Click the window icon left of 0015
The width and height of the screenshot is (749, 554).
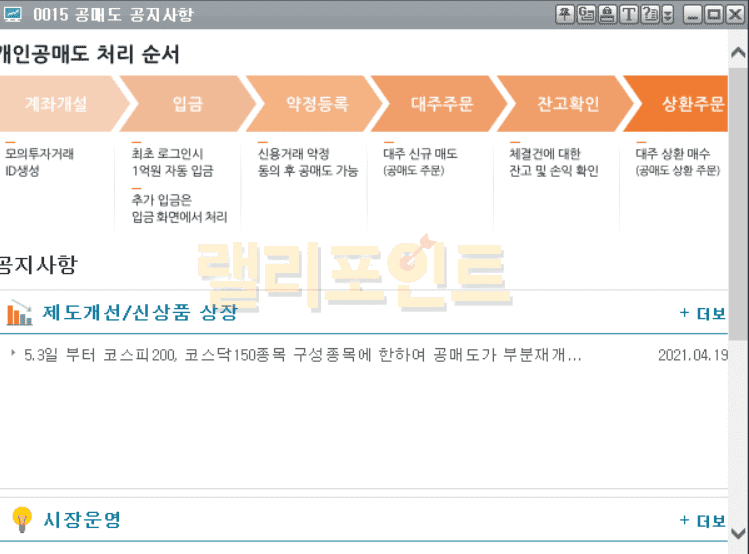(x=13, y=14)
